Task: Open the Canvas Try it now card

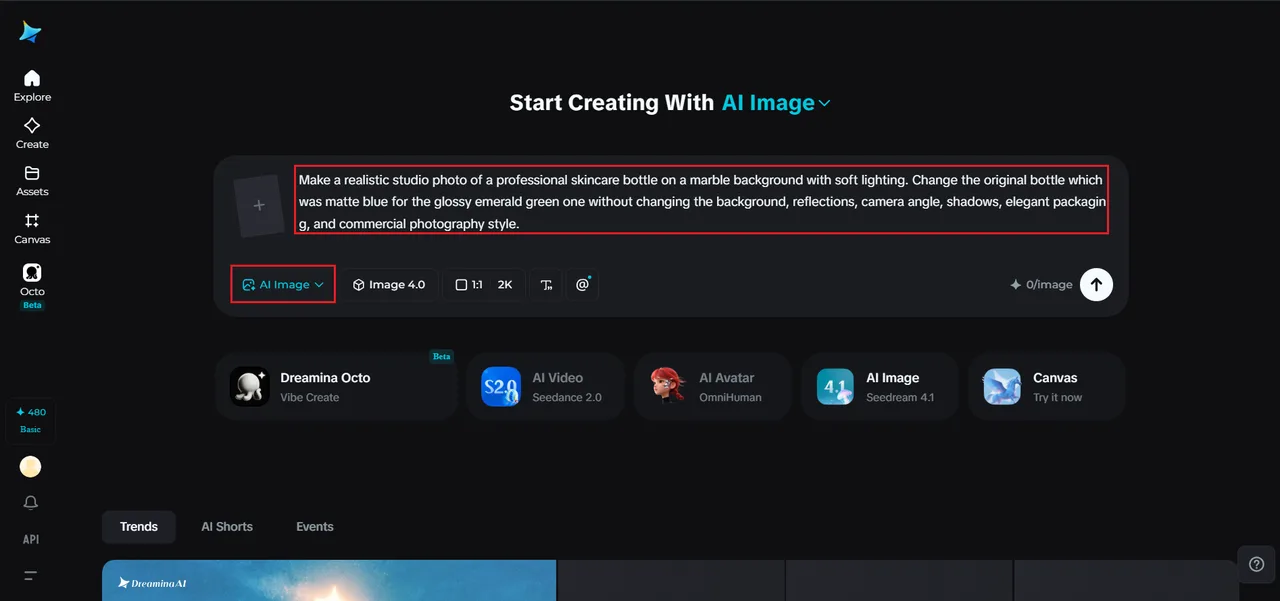Action: [x=1046, y=386]
